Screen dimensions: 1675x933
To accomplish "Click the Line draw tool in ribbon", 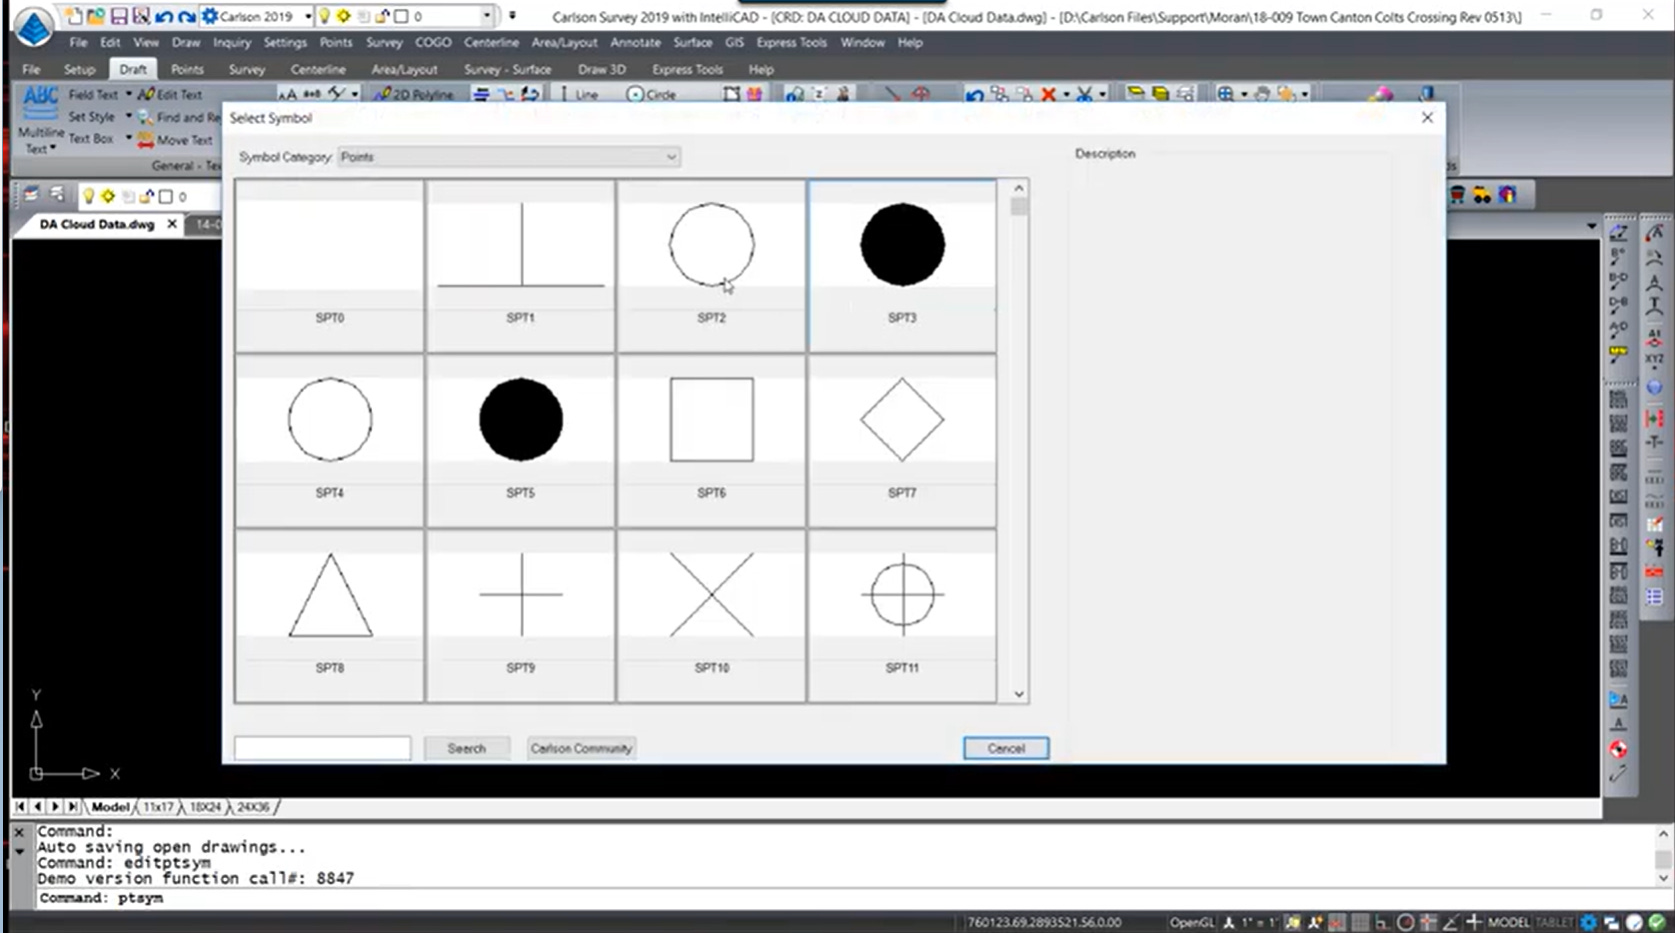I will [578, 94].
